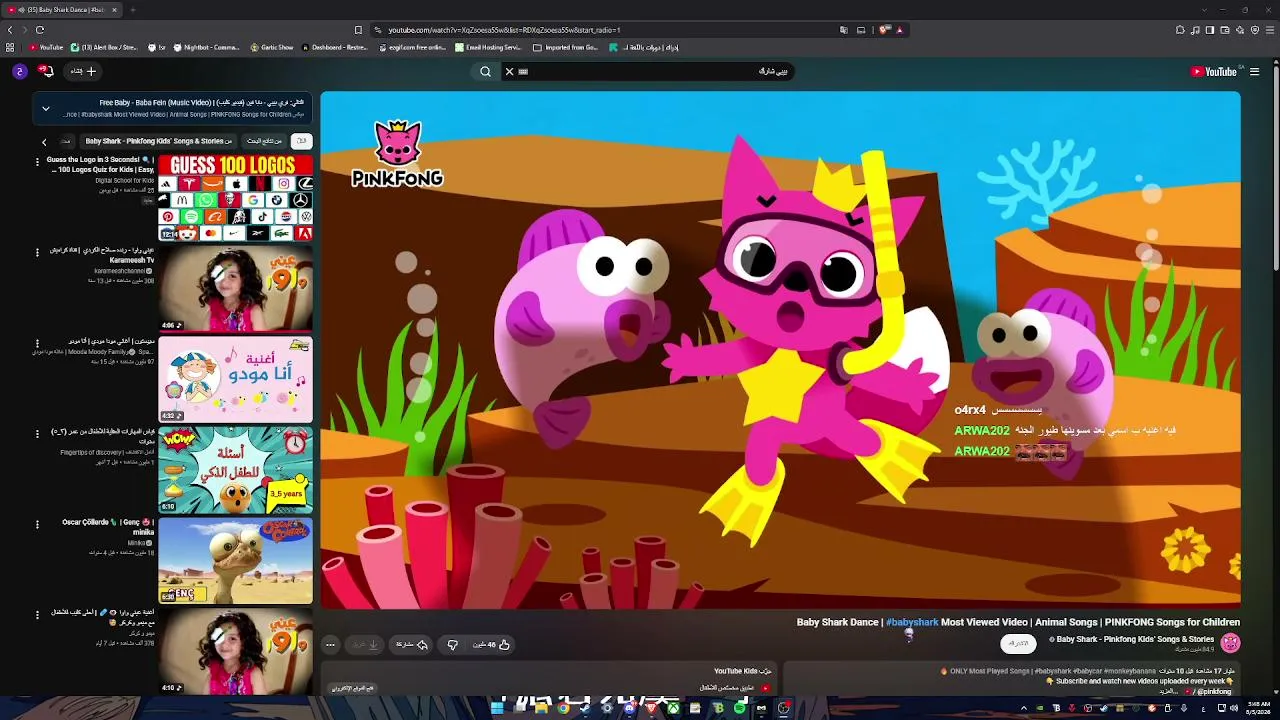
Task: Open a new browser tab
Action: click(x=132, y=10)
